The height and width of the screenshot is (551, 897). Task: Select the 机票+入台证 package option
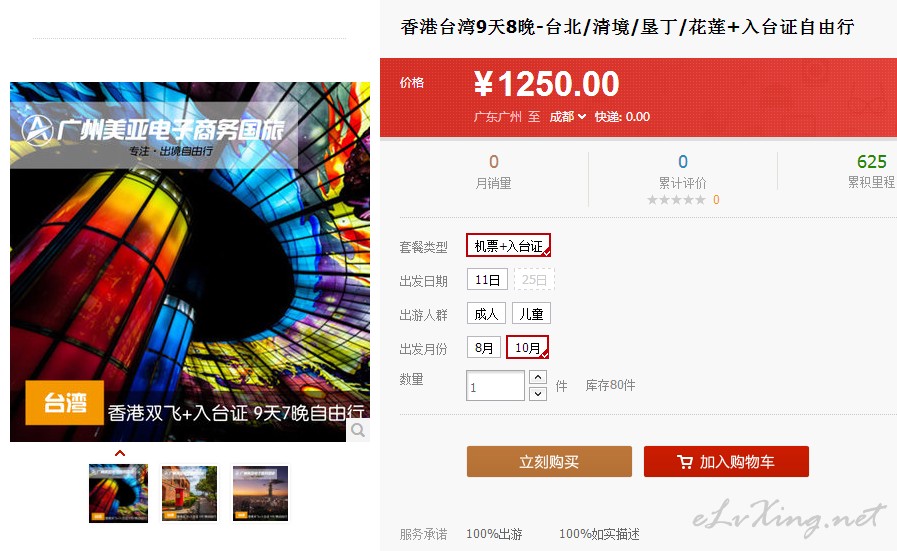(x=509, y=245)
